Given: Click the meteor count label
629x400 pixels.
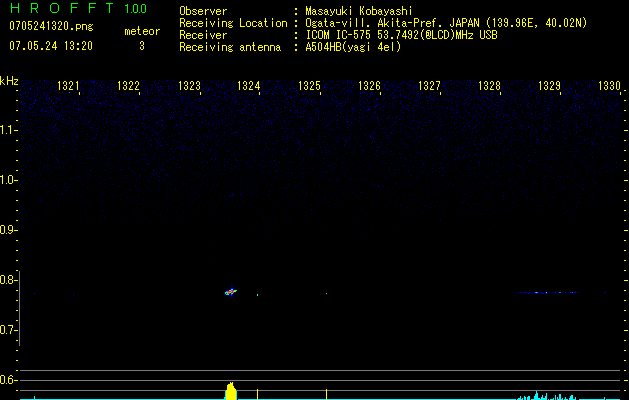Looking at the screenshot, I should coord(142,31).
